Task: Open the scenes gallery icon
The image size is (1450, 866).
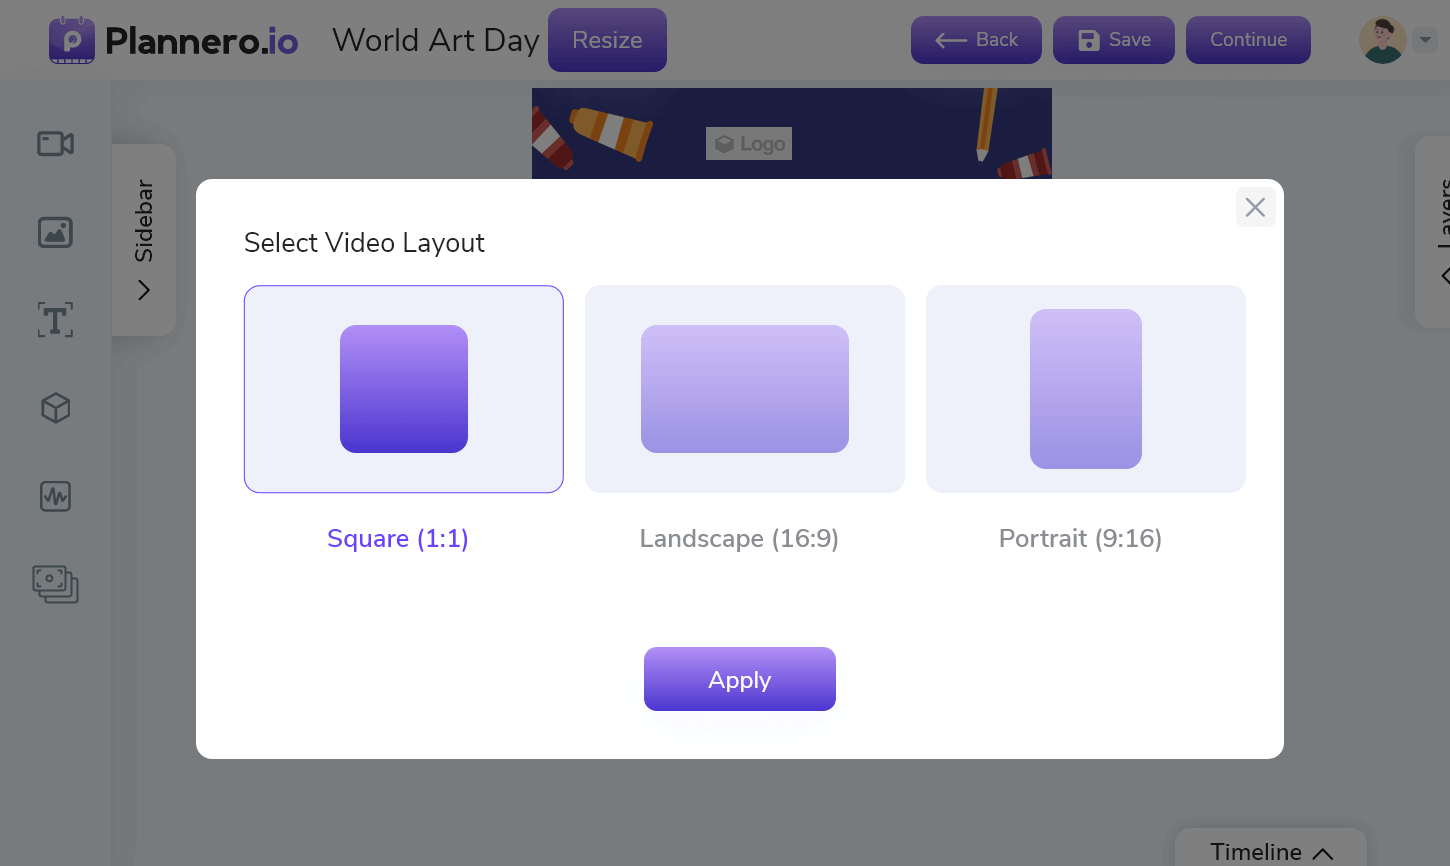Action: (x=55, y=584)
